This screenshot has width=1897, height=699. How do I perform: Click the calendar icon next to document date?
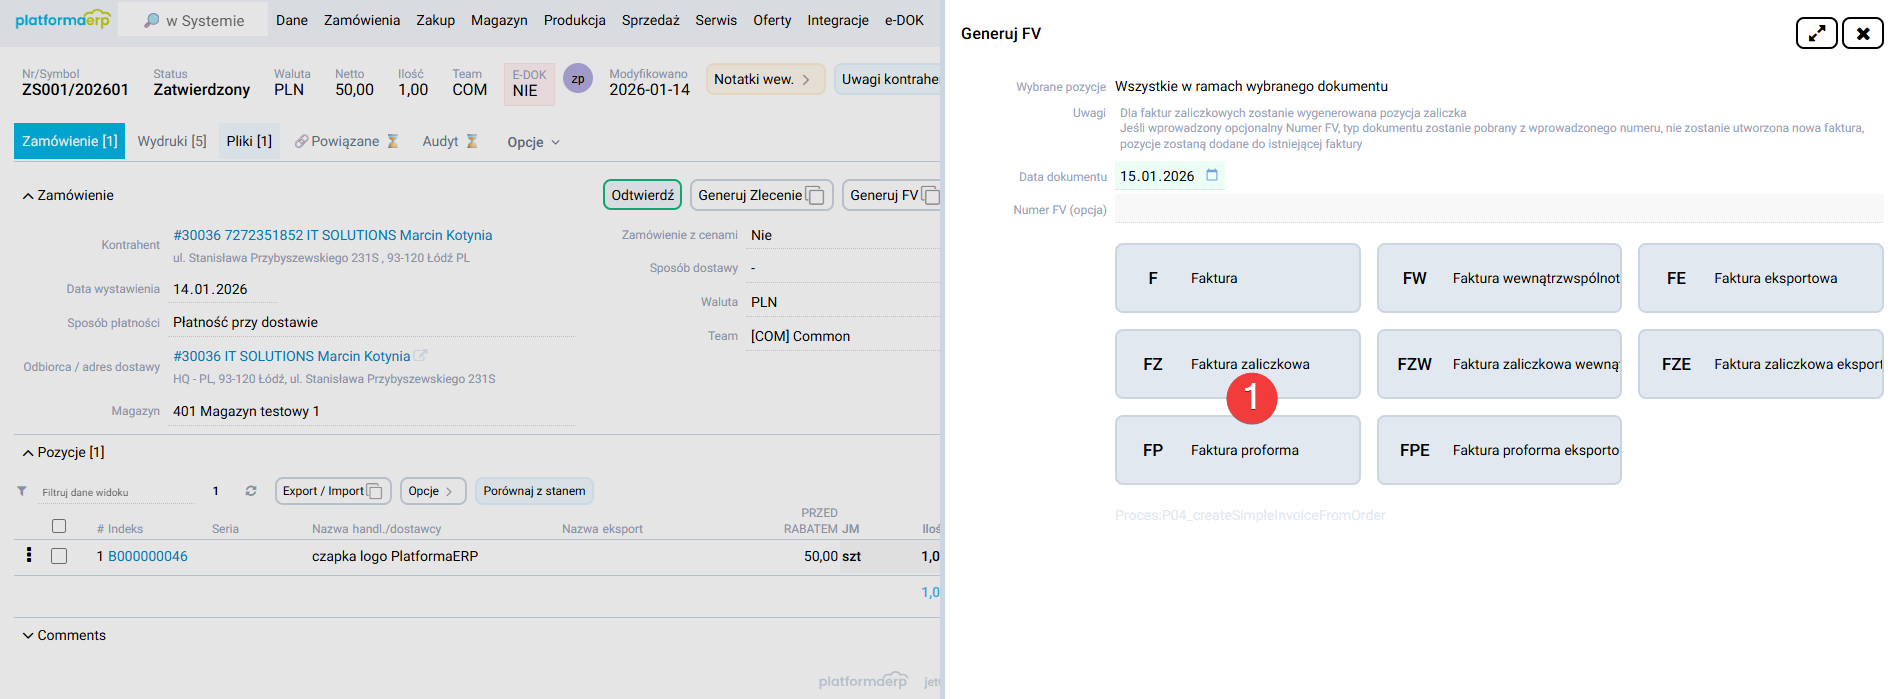click(x=1212, y=175)
